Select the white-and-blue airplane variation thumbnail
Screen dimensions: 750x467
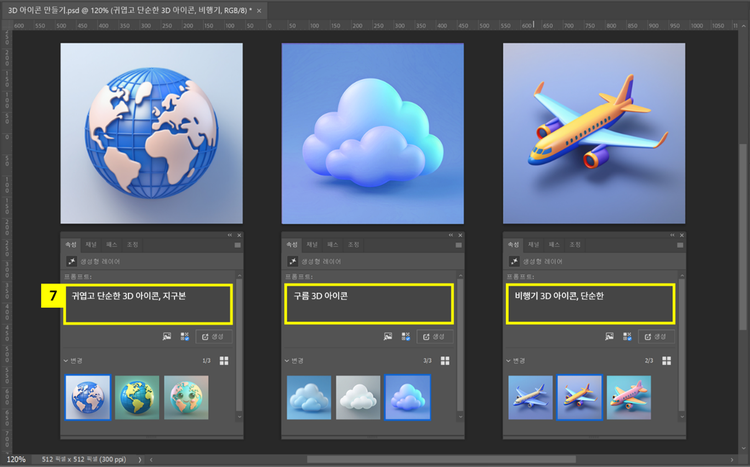[530, 398]
